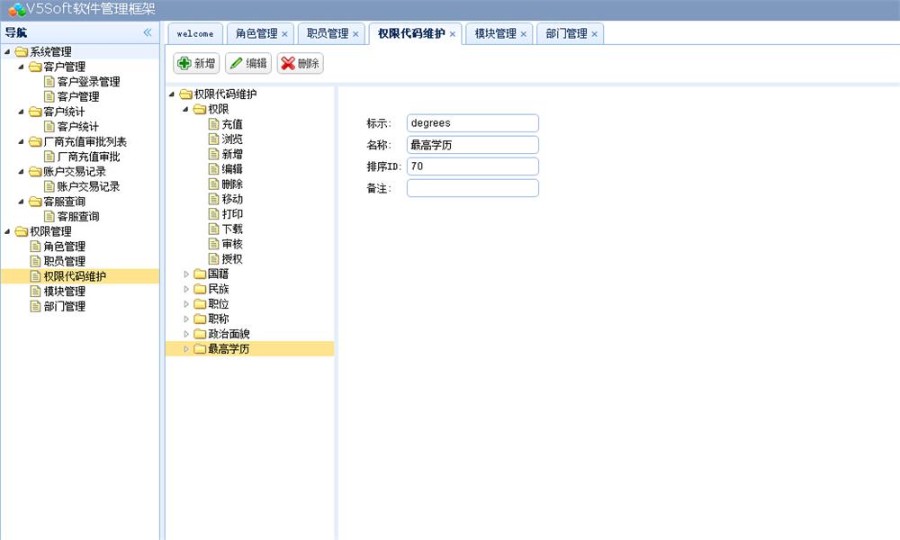
Task: Switch to the 职员管理 tab
Action: 327,34
